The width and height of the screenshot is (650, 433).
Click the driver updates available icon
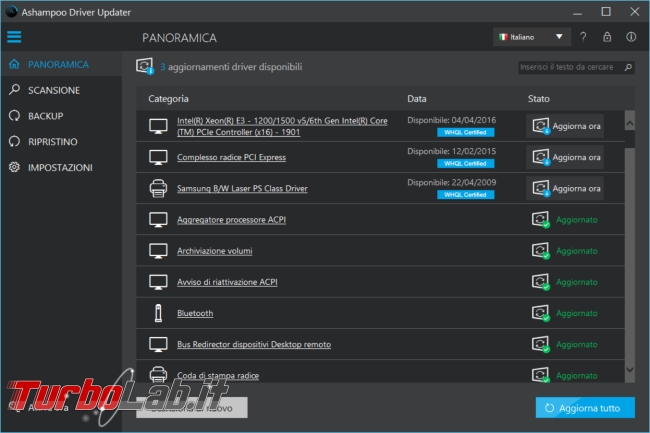[145, 66]
